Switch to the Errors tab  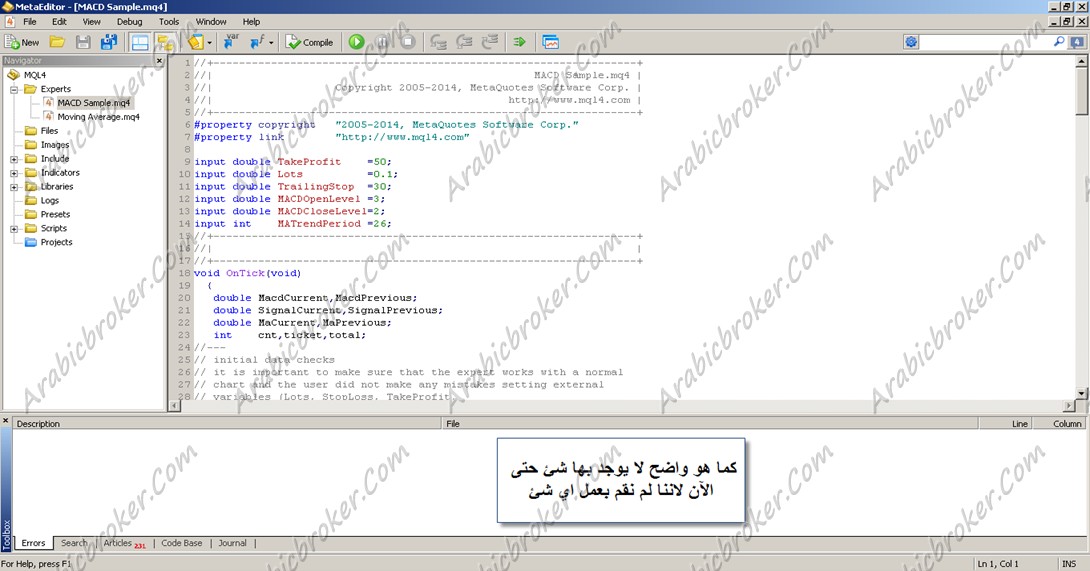(x=33, y=543)
